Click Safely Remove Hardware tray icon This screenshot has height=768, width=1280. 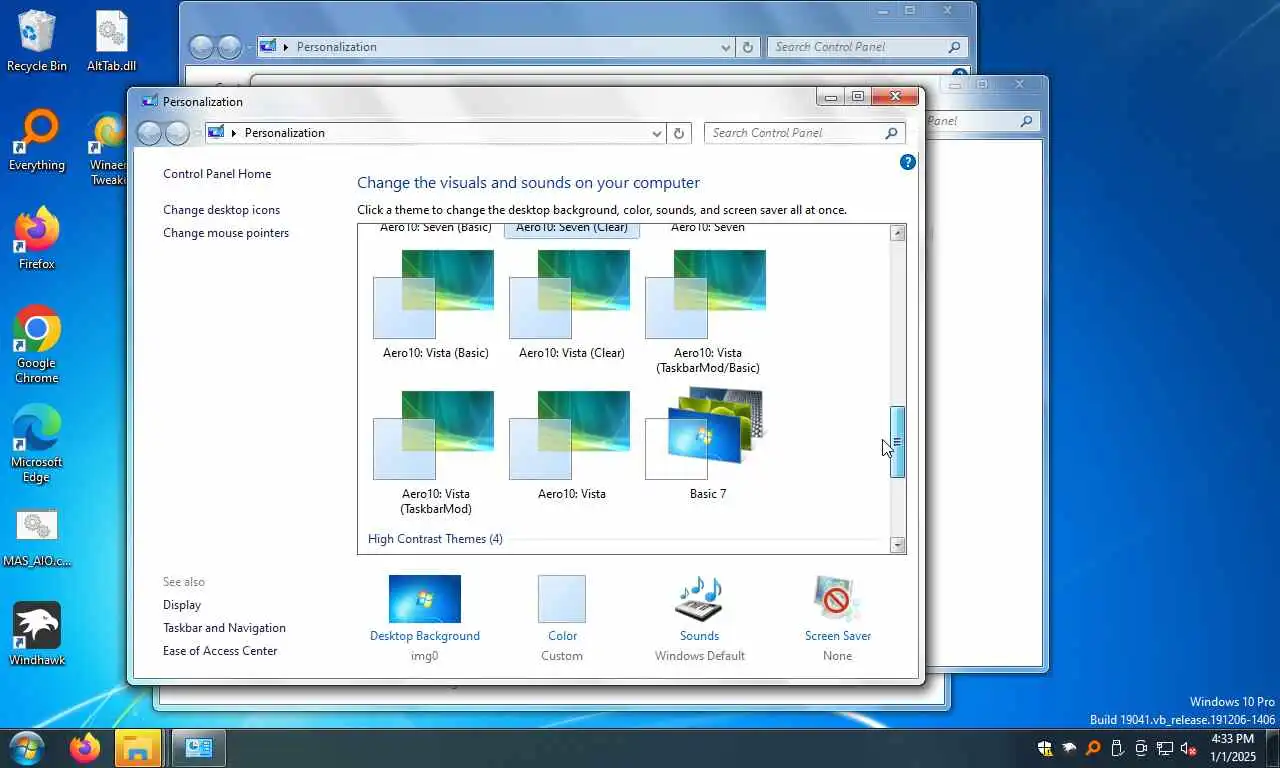(1117, 748)
